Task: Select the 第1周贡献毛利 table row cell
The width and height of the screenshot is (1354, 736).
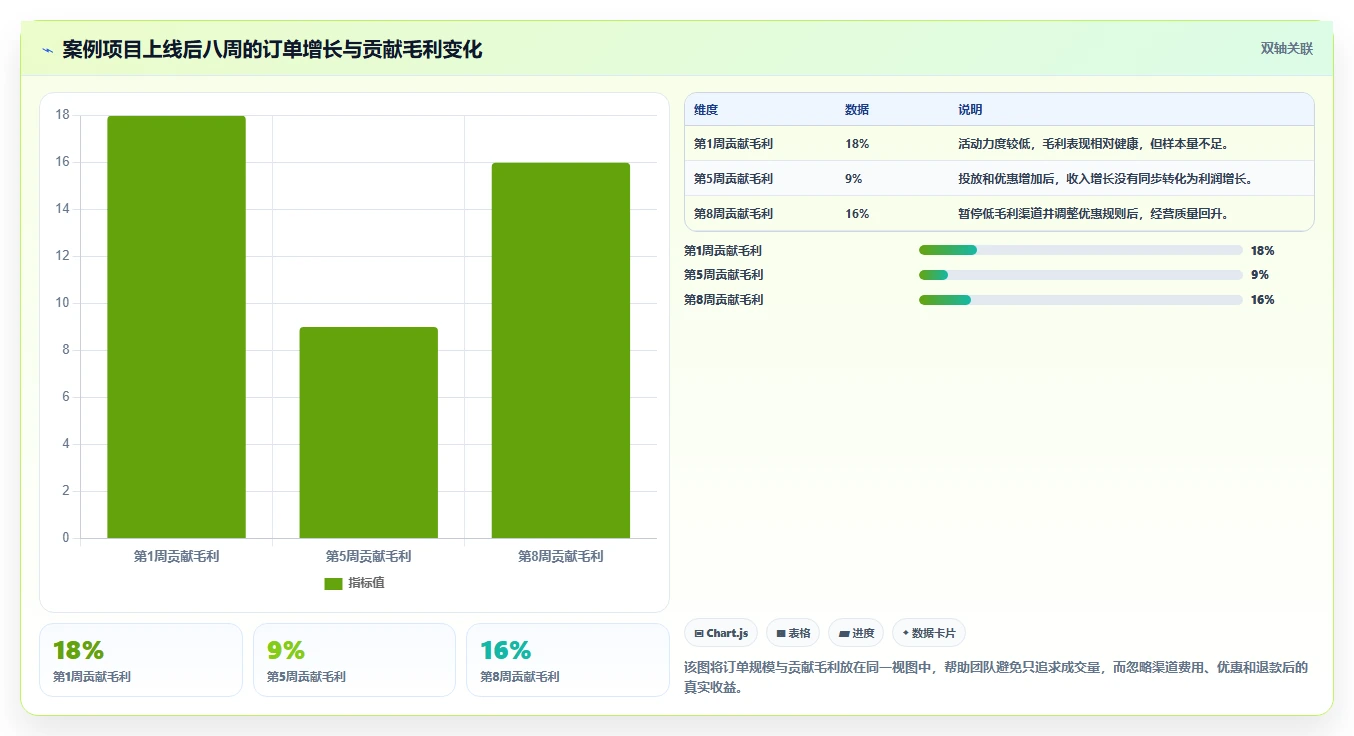Action: click(x=733, y=144)
